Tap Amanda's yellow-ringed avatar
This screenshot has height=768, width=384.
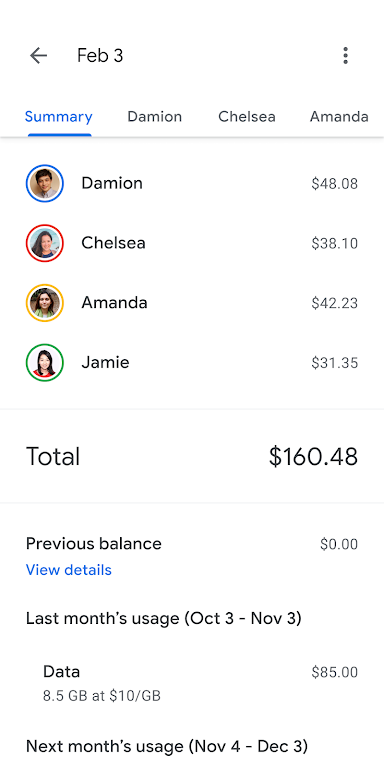click(45, 303)
